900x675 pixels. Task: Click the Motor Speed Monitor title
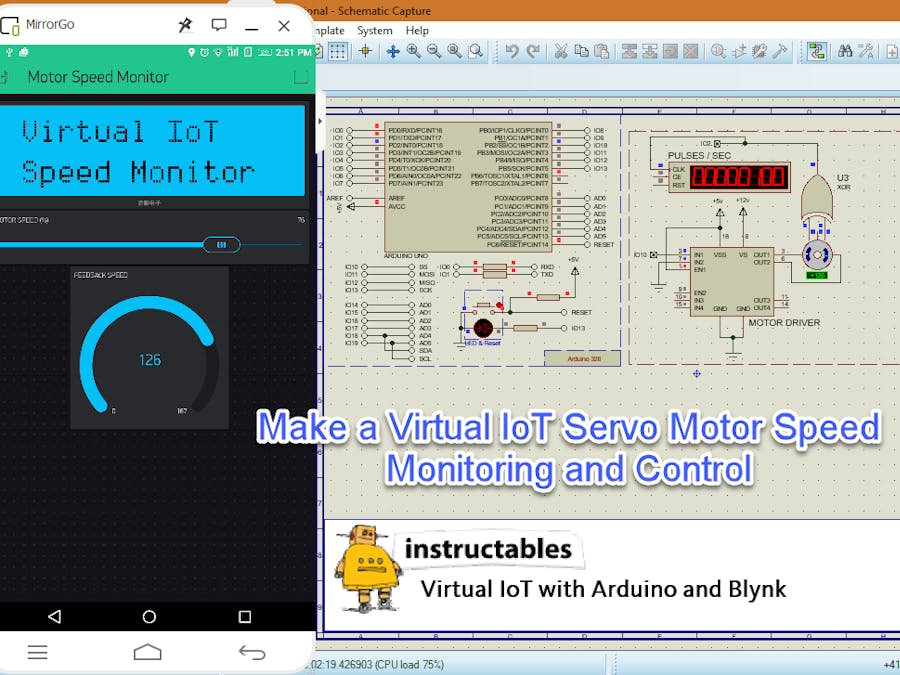[98, 77]
